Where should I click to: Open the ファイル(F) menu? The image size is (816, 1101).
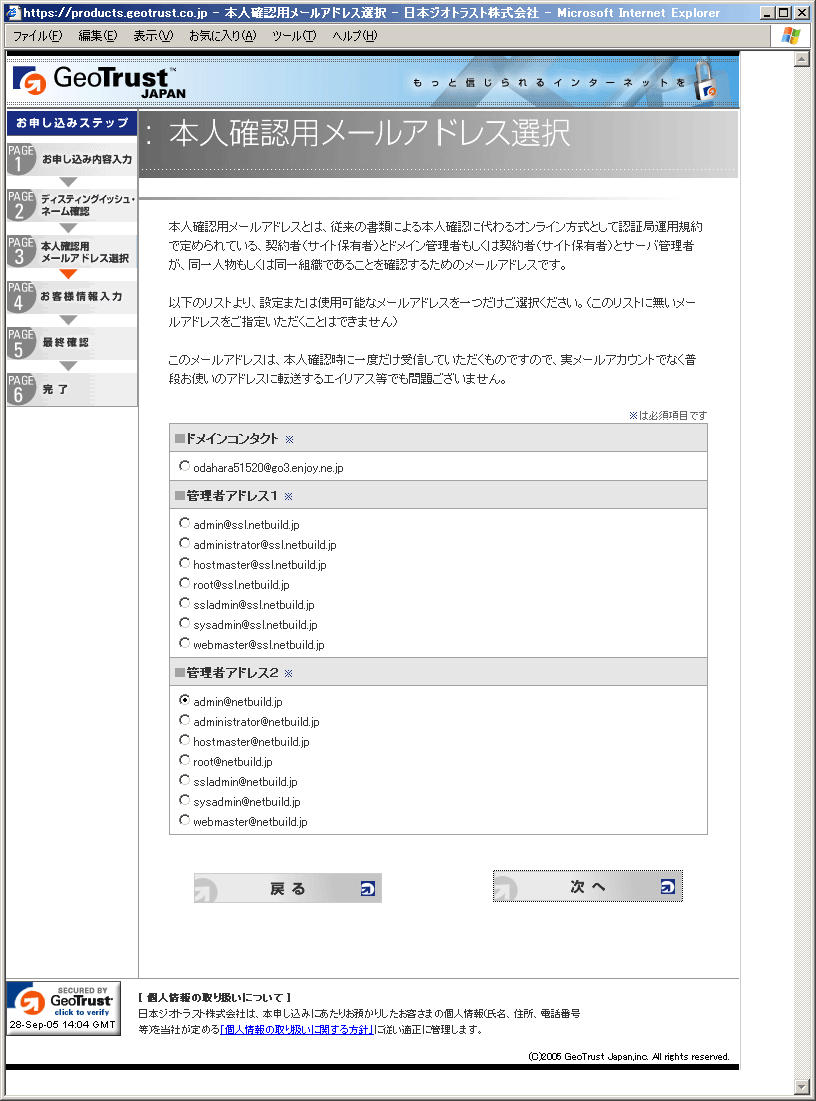[38, 36]
